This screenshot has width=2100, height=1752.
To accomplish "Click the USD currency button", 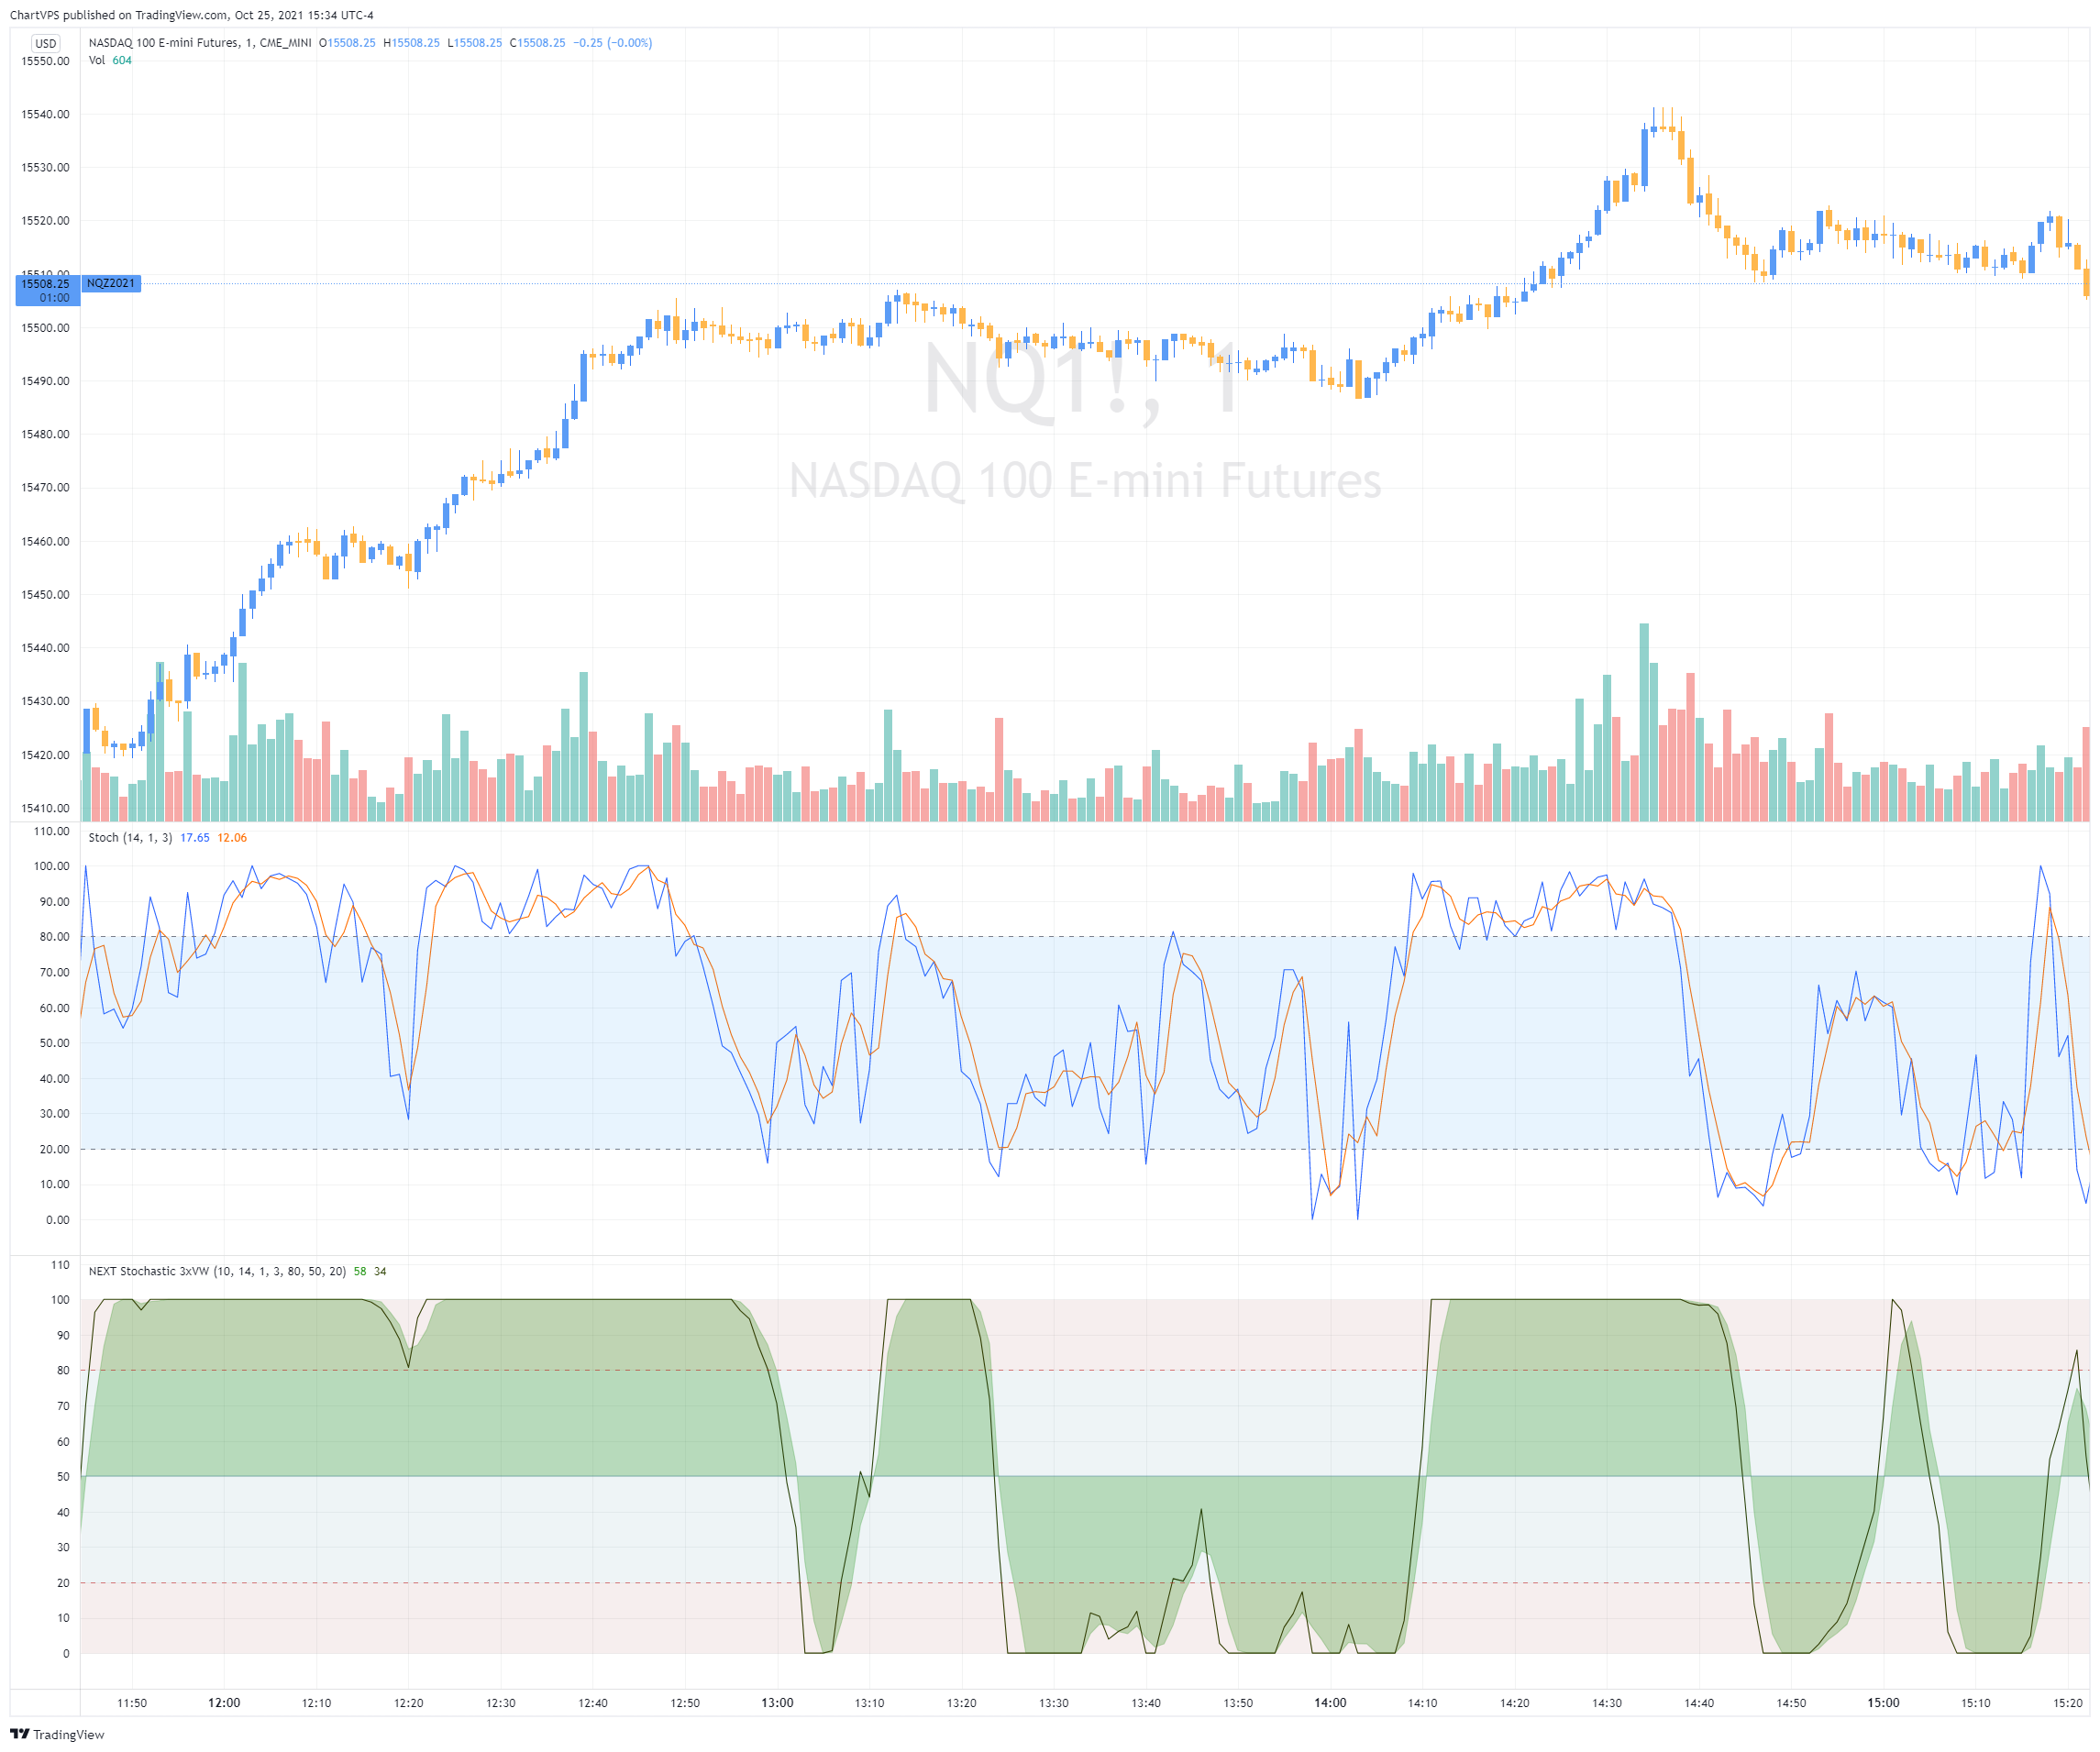I will pos(45,43).
